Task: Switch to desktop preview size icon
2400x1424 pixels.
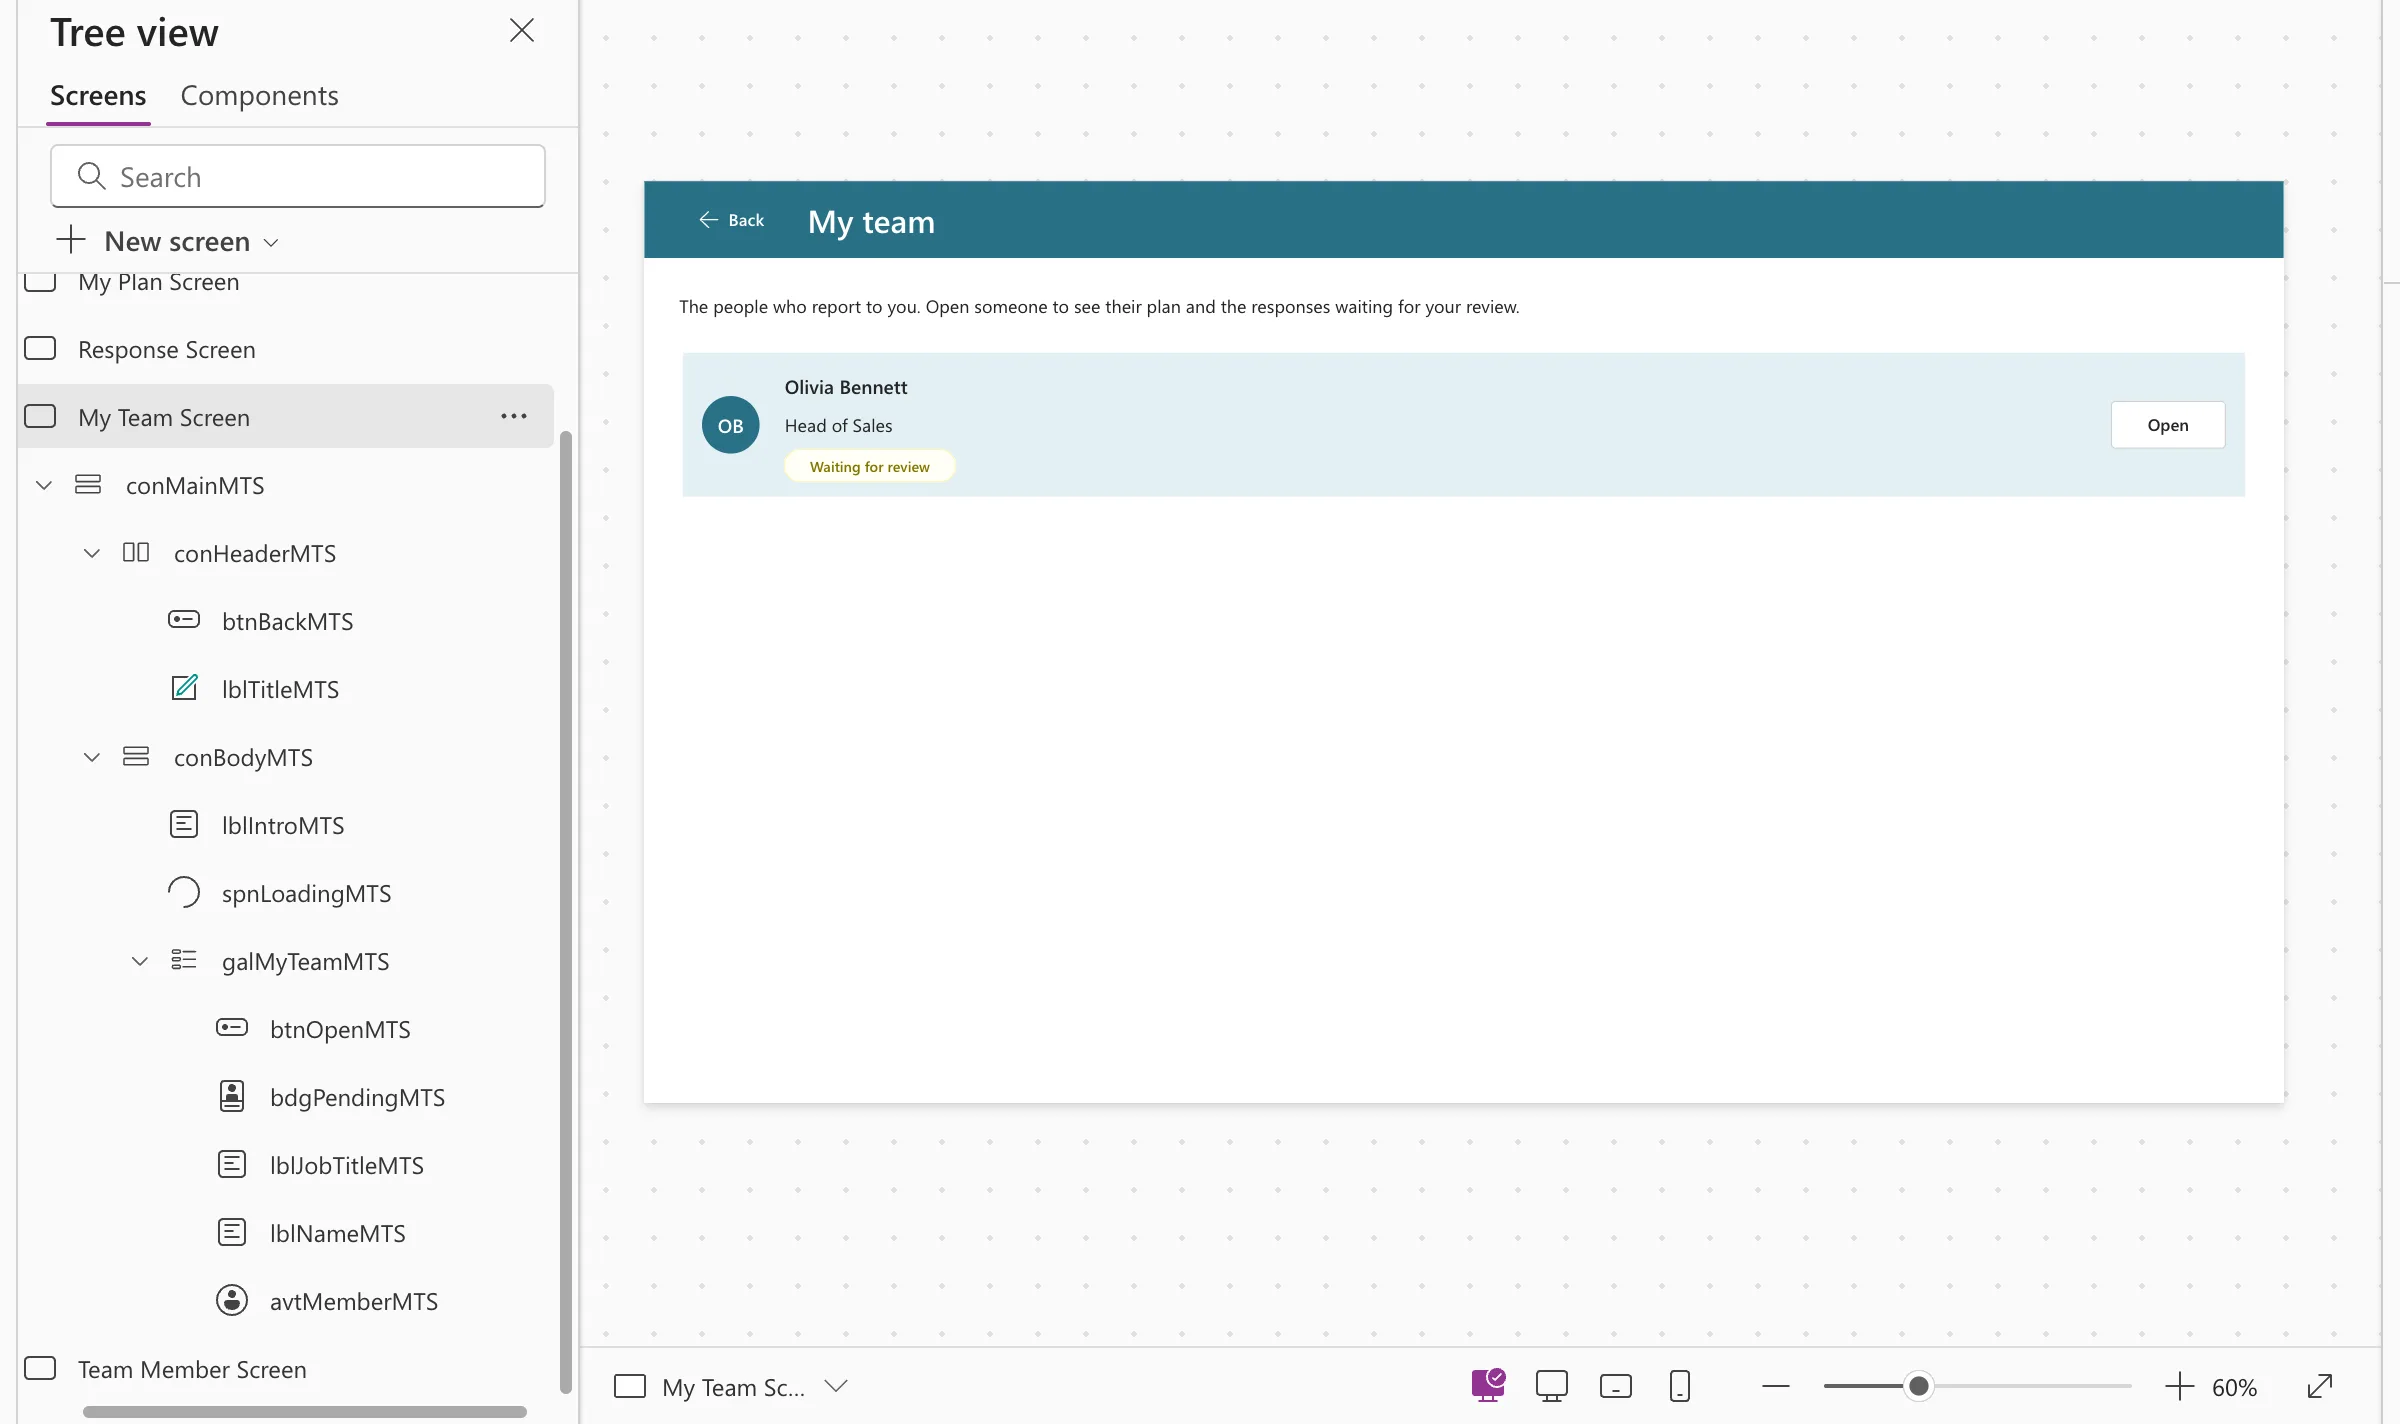Action: [1552, 1386]
